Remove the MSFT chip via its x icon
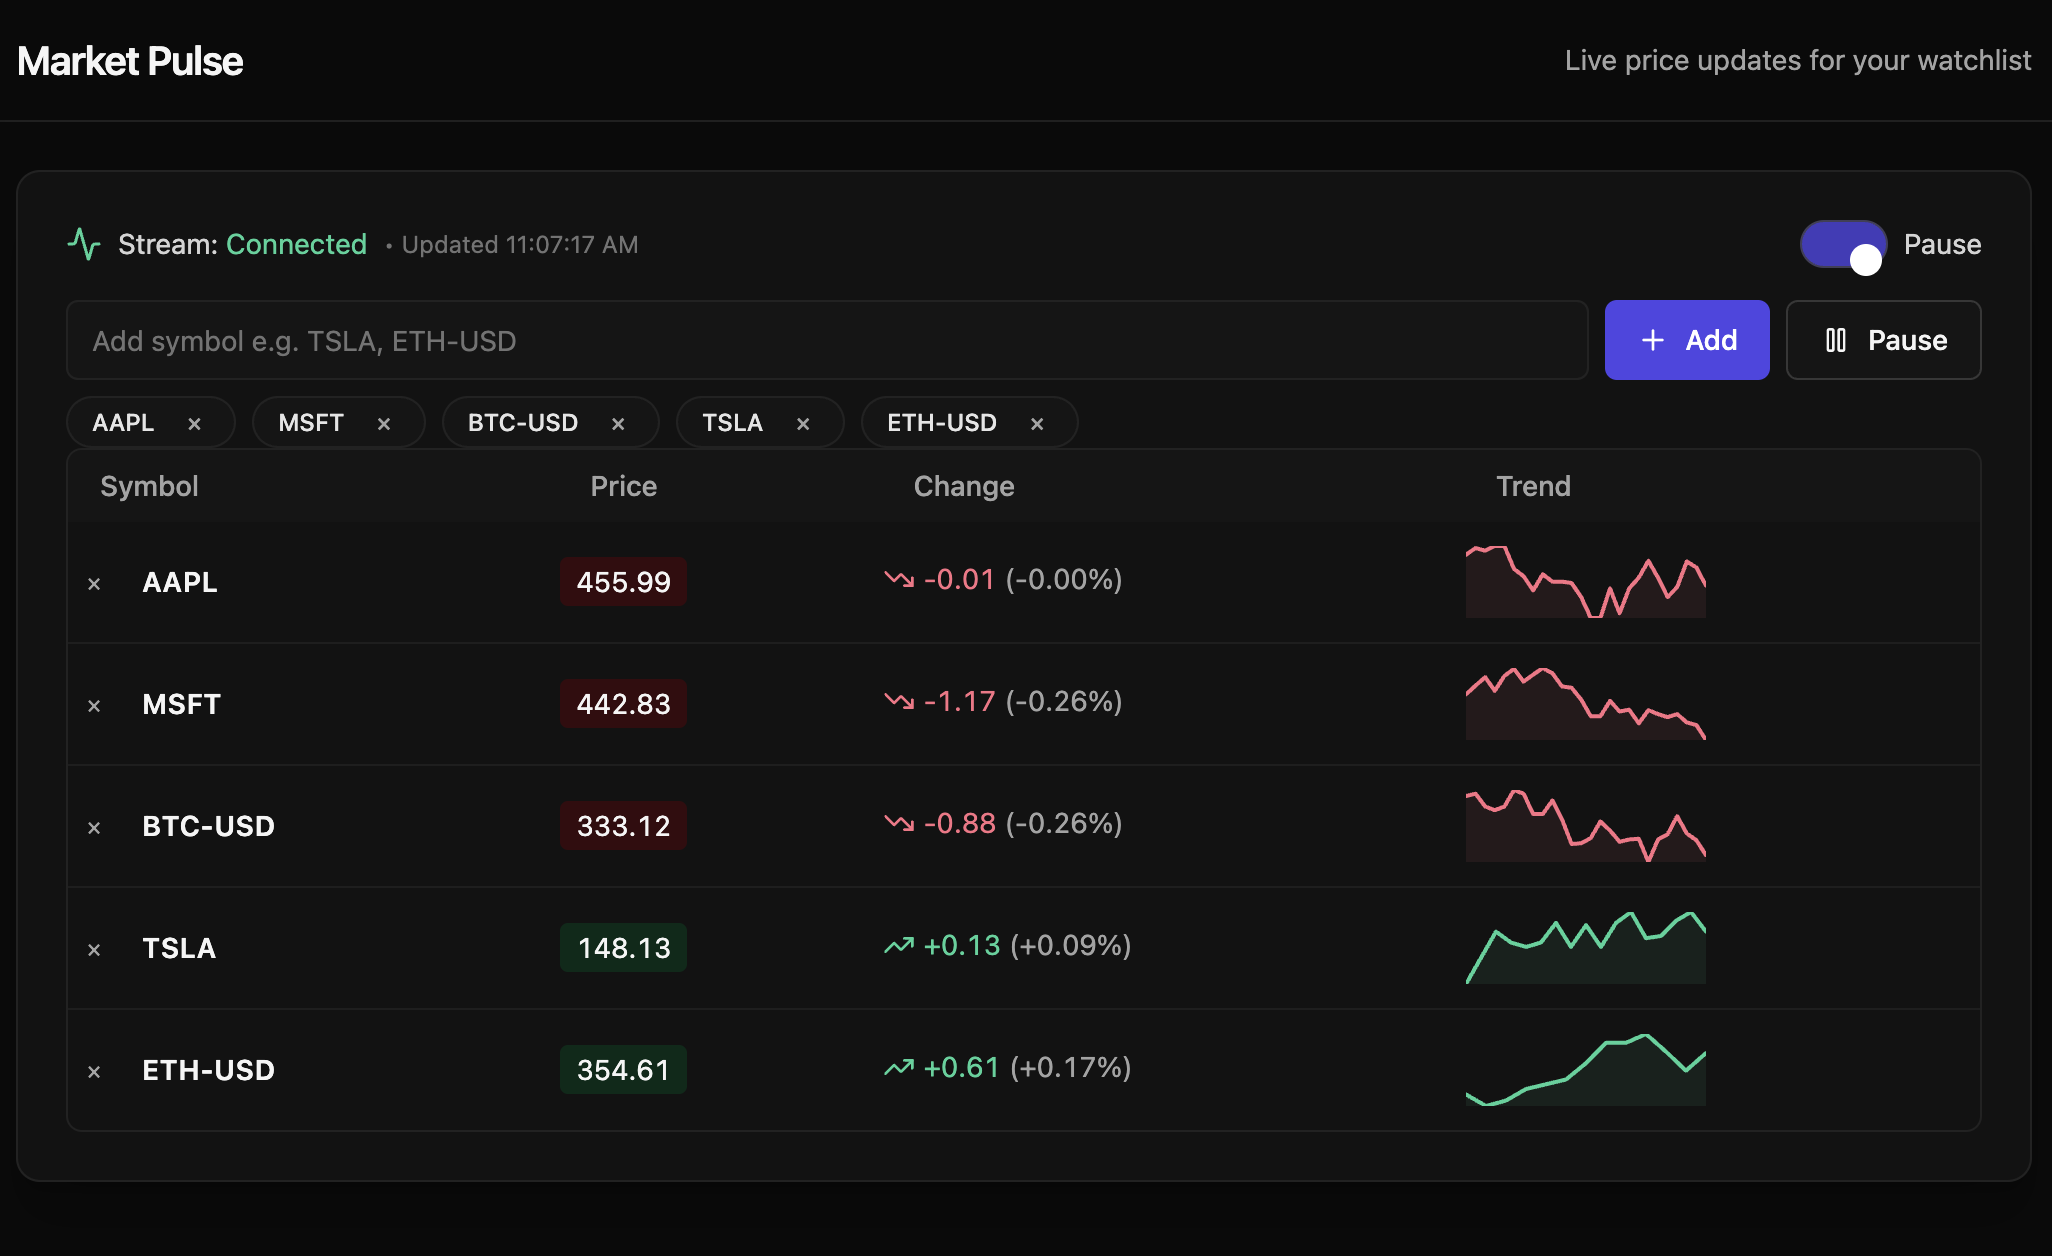 384,424
